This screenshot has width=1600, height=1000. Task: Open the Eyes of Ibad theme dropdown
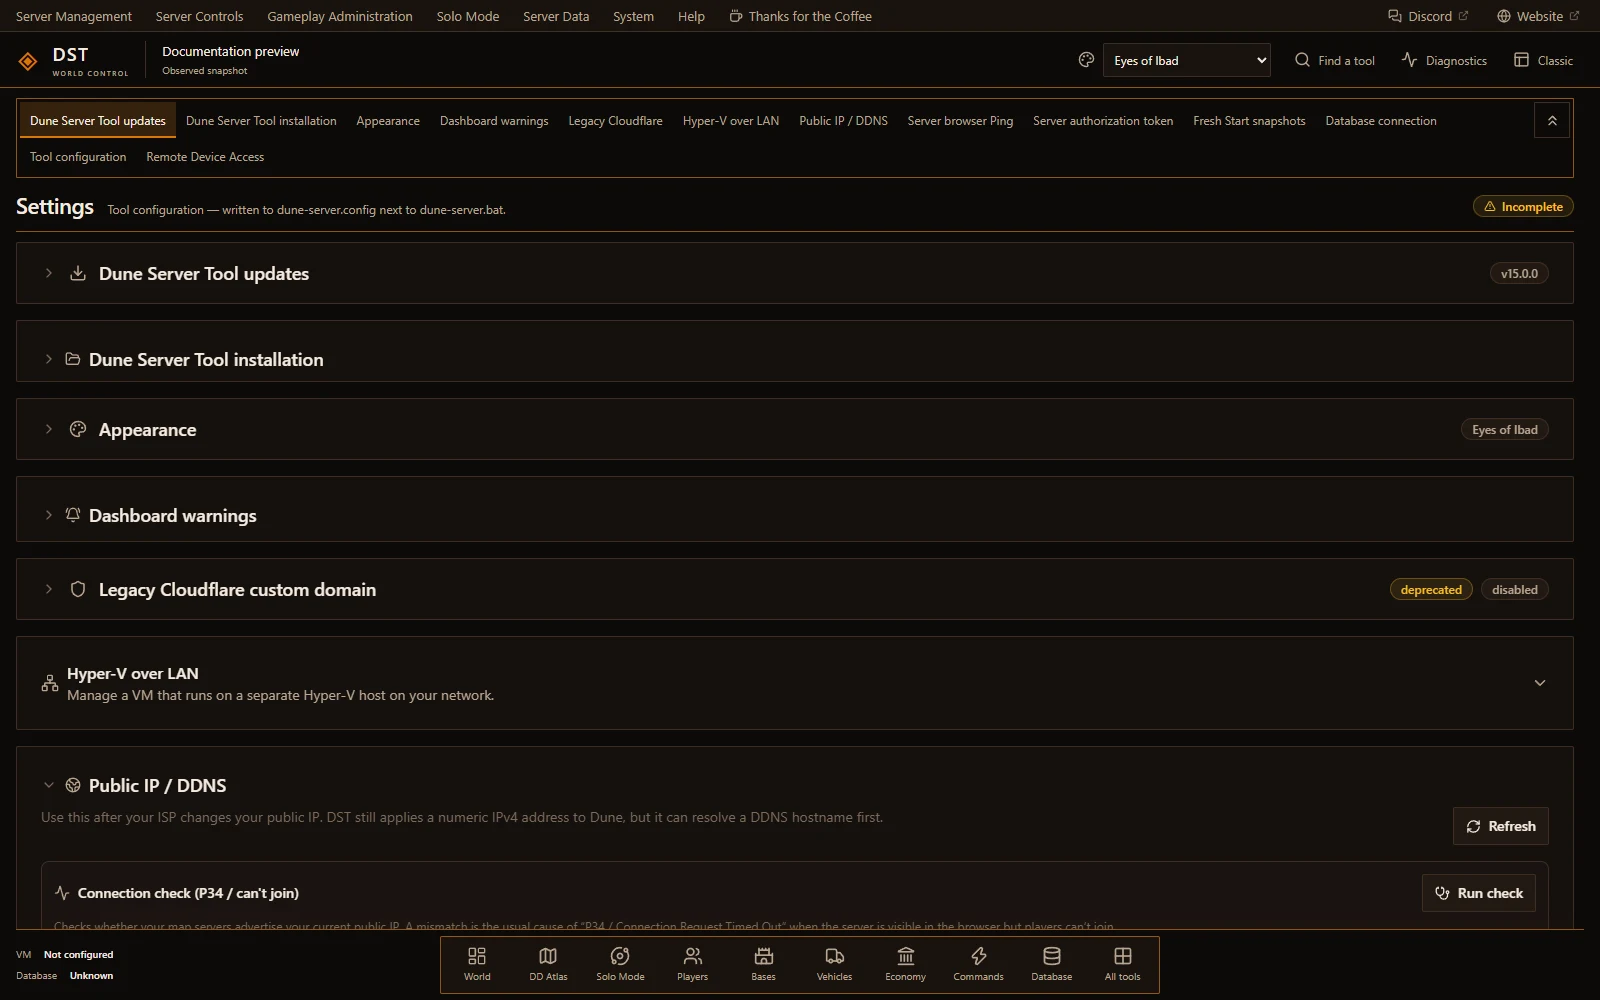coord(1186,60)
